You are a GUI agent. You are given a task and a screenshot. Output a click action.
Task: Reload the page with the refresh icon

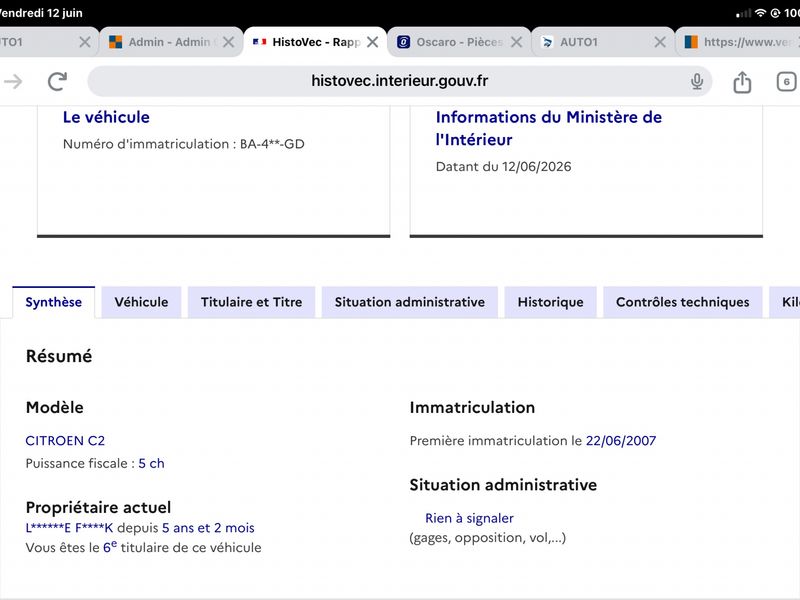(57, 81)
